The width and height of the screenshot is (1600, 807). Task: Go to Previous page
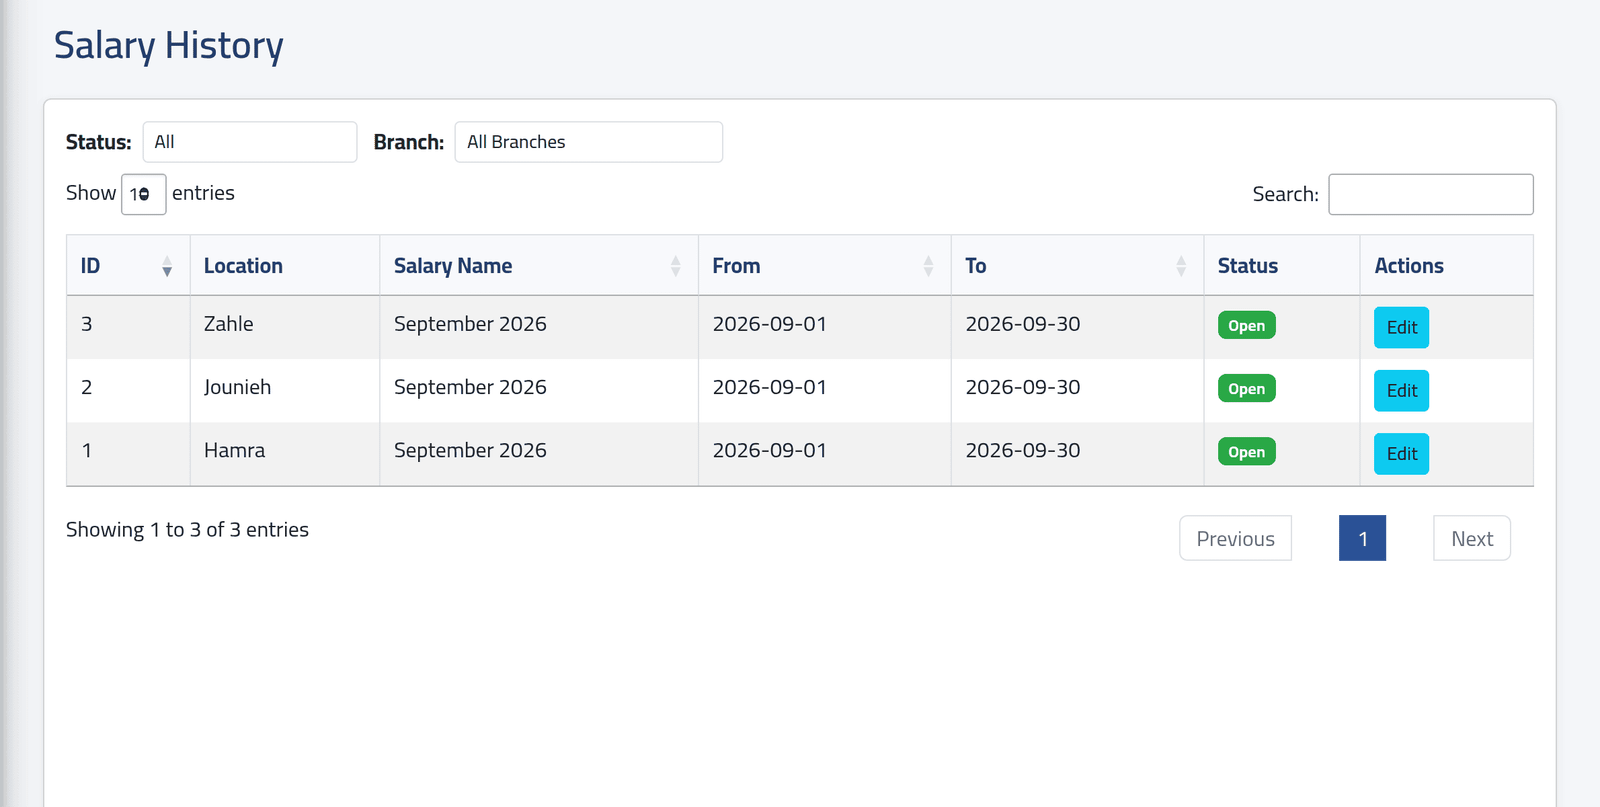[1236, 538]
